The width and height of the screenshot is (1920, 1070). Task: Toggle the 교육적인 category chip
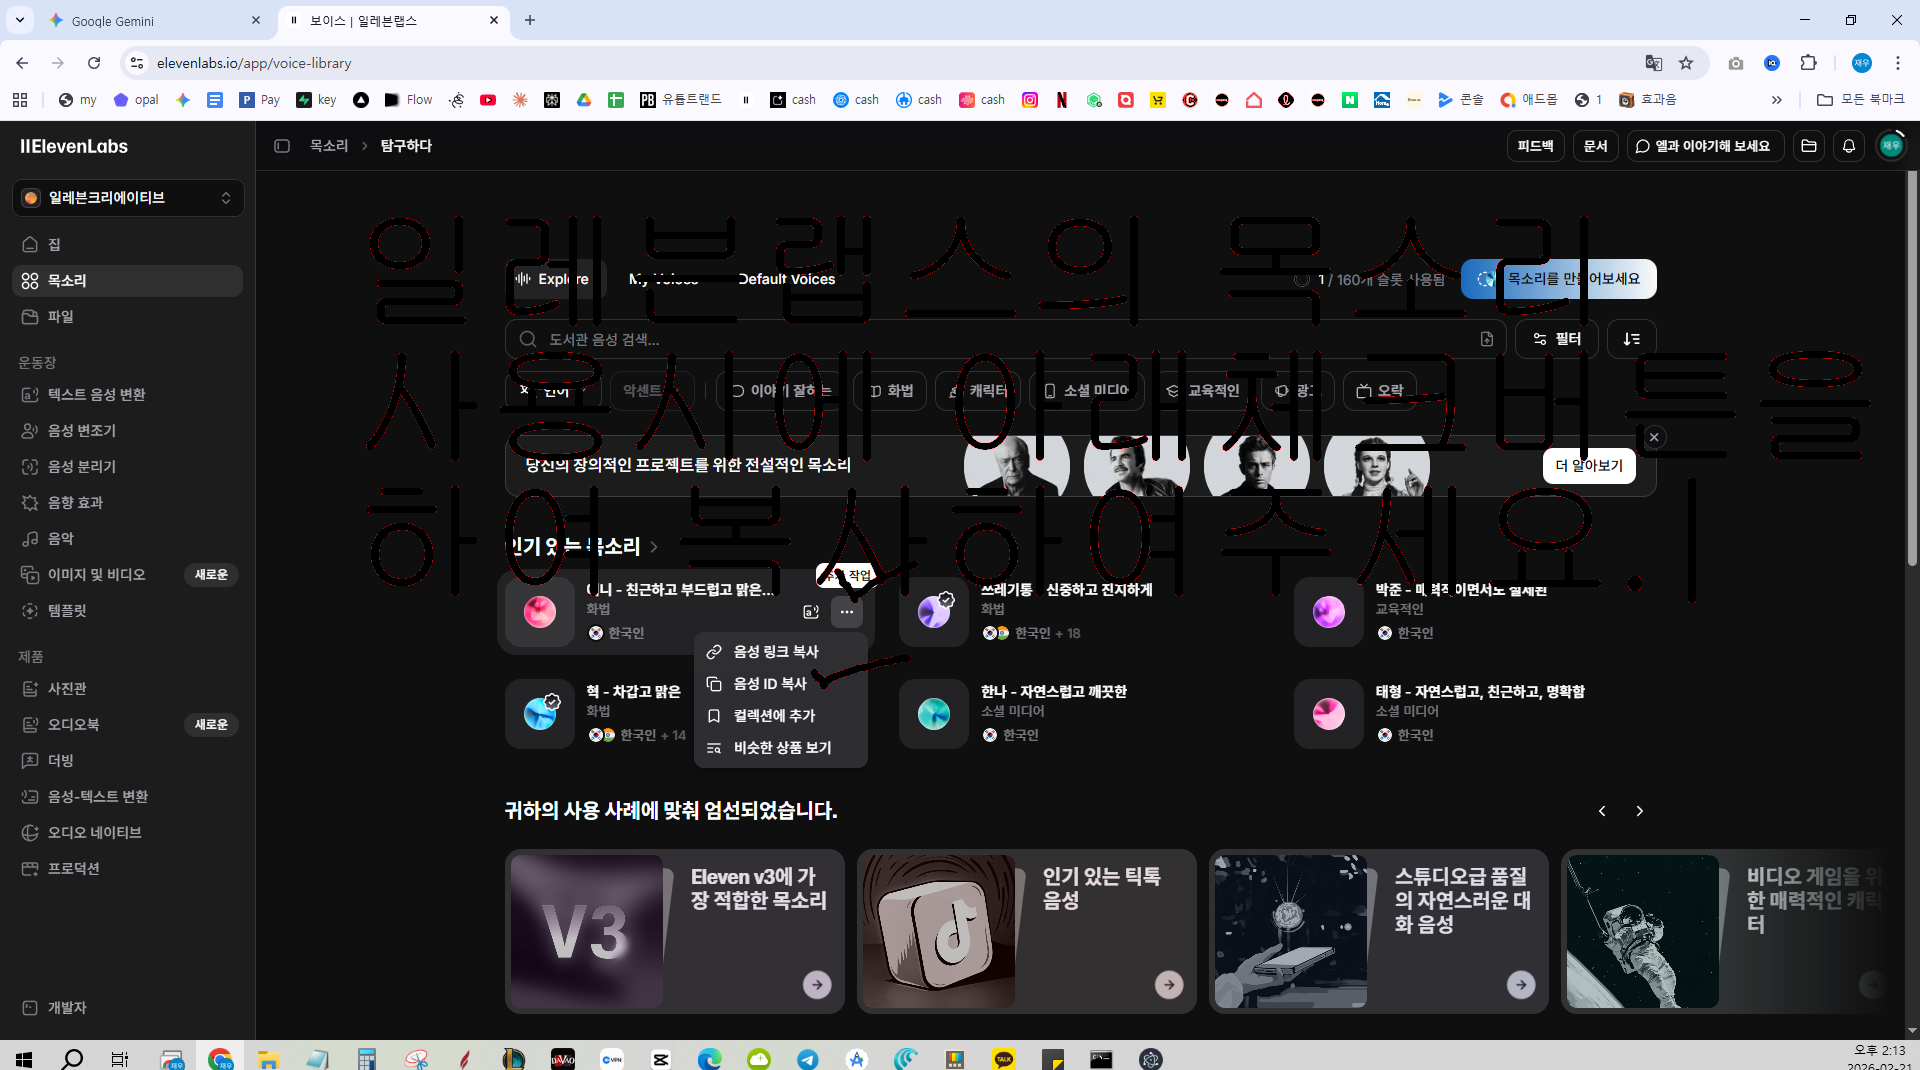(1202, 391)
